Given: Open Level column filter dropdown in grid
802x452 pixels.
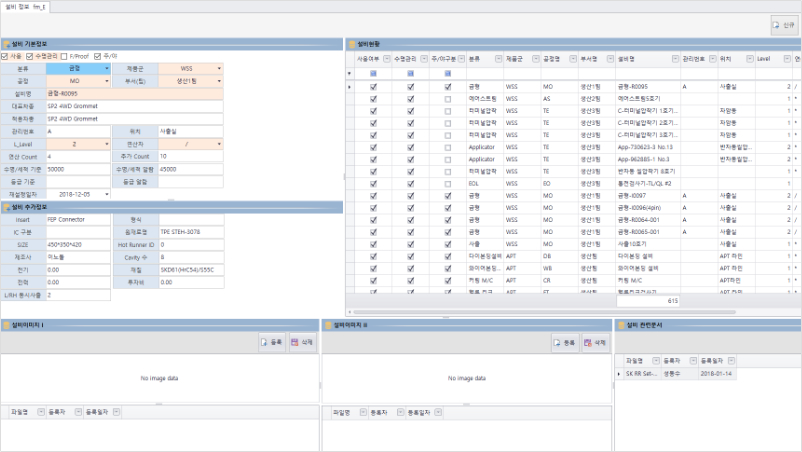Looking at the screenshot, I should (787, 59).
